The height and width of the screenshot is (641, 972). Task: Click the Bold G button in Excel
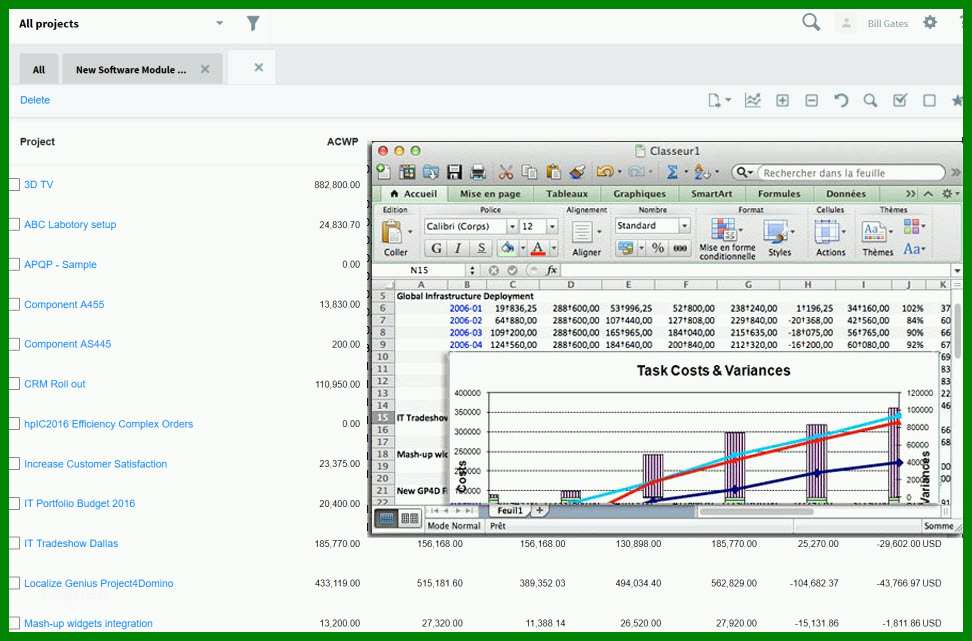click(436, 249)
